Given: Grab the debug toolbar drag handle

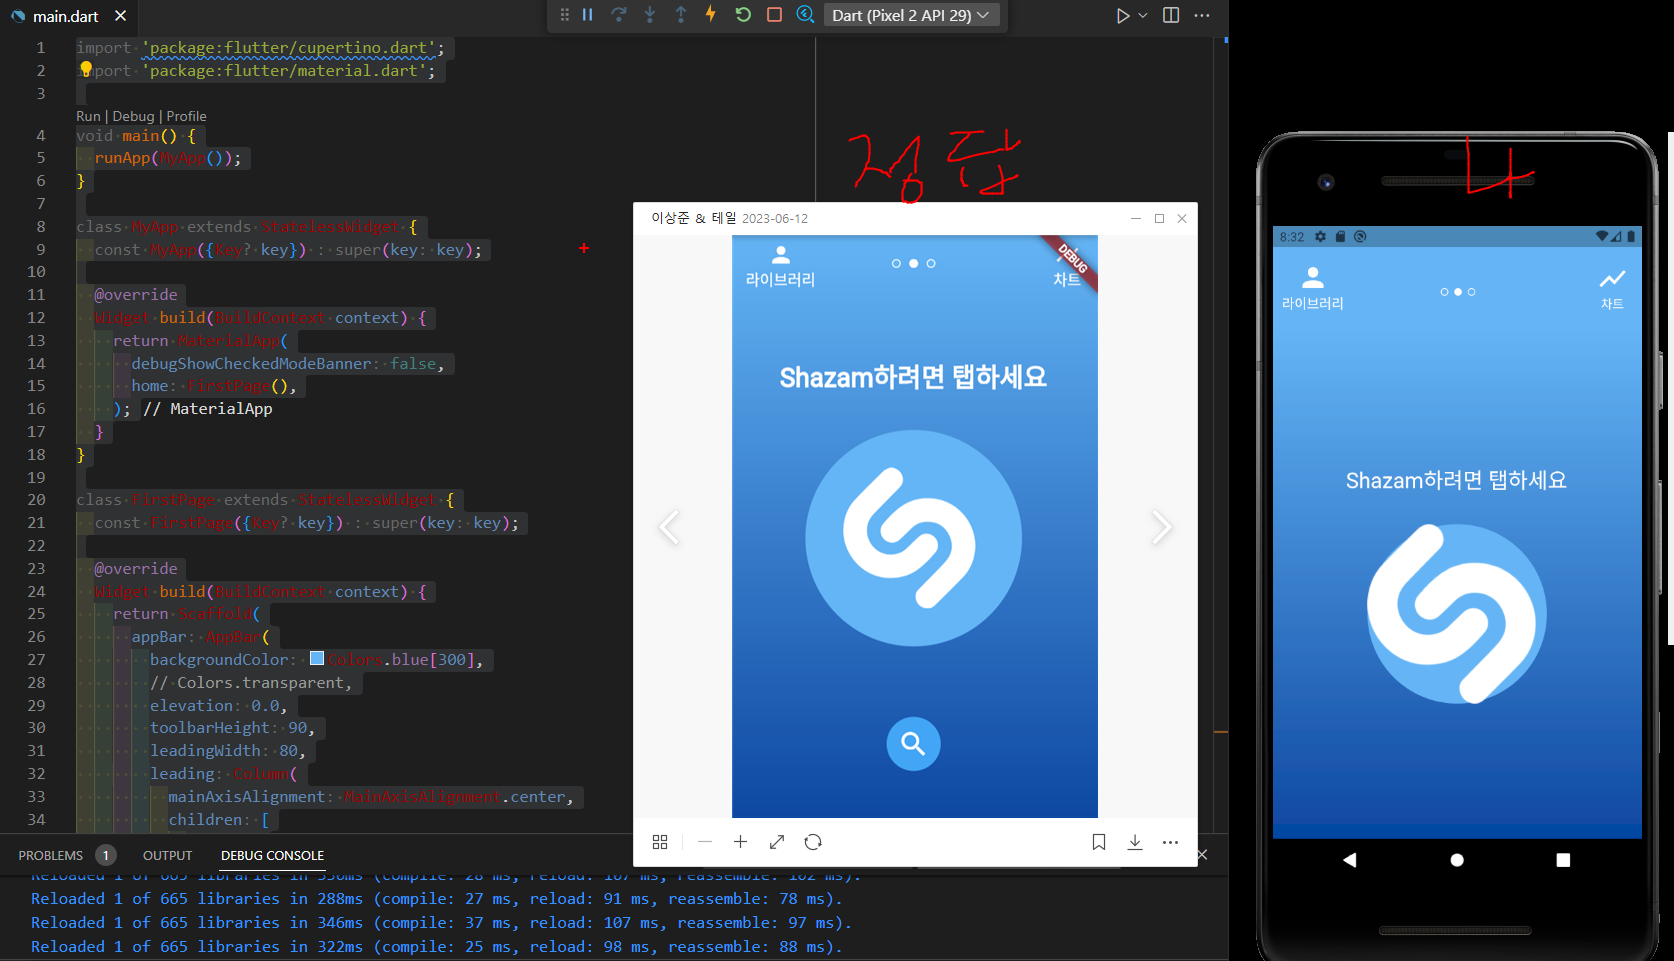Looking at the screenshot, I should tap(564, 15).
